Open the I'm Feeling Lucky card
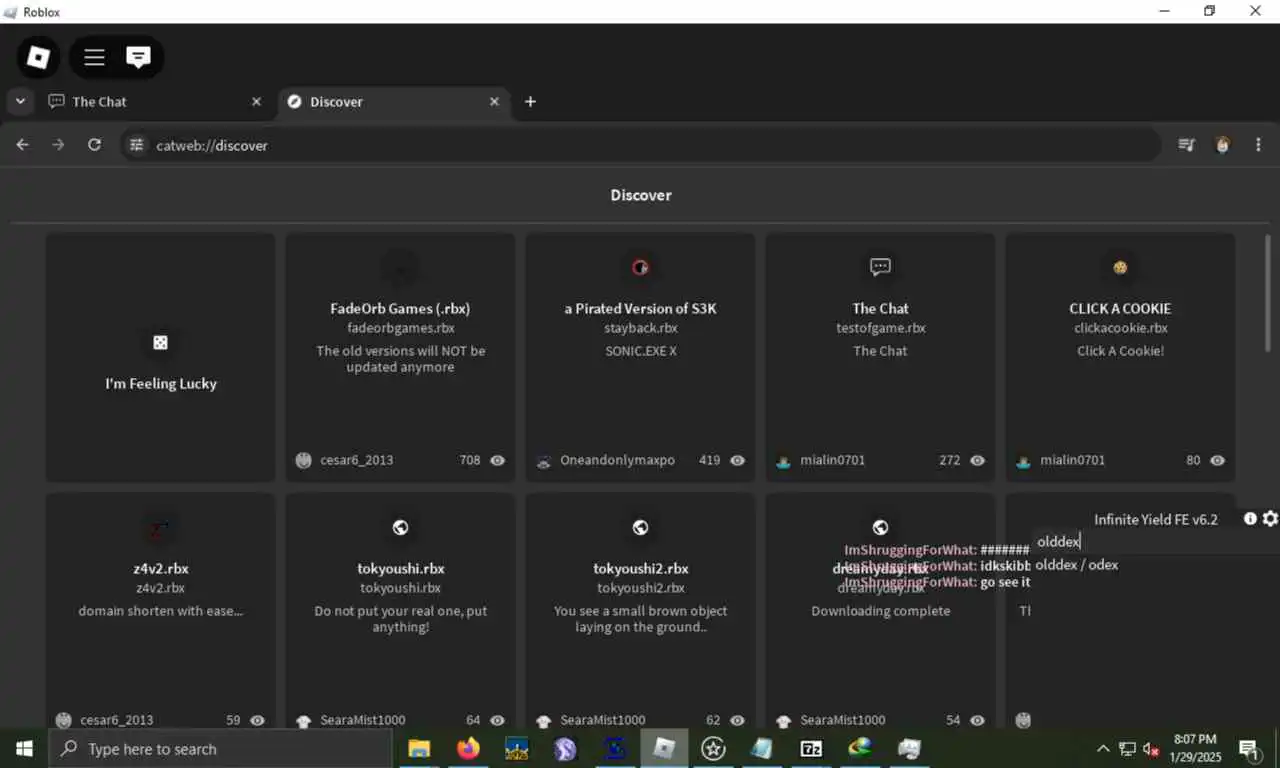 160,358
